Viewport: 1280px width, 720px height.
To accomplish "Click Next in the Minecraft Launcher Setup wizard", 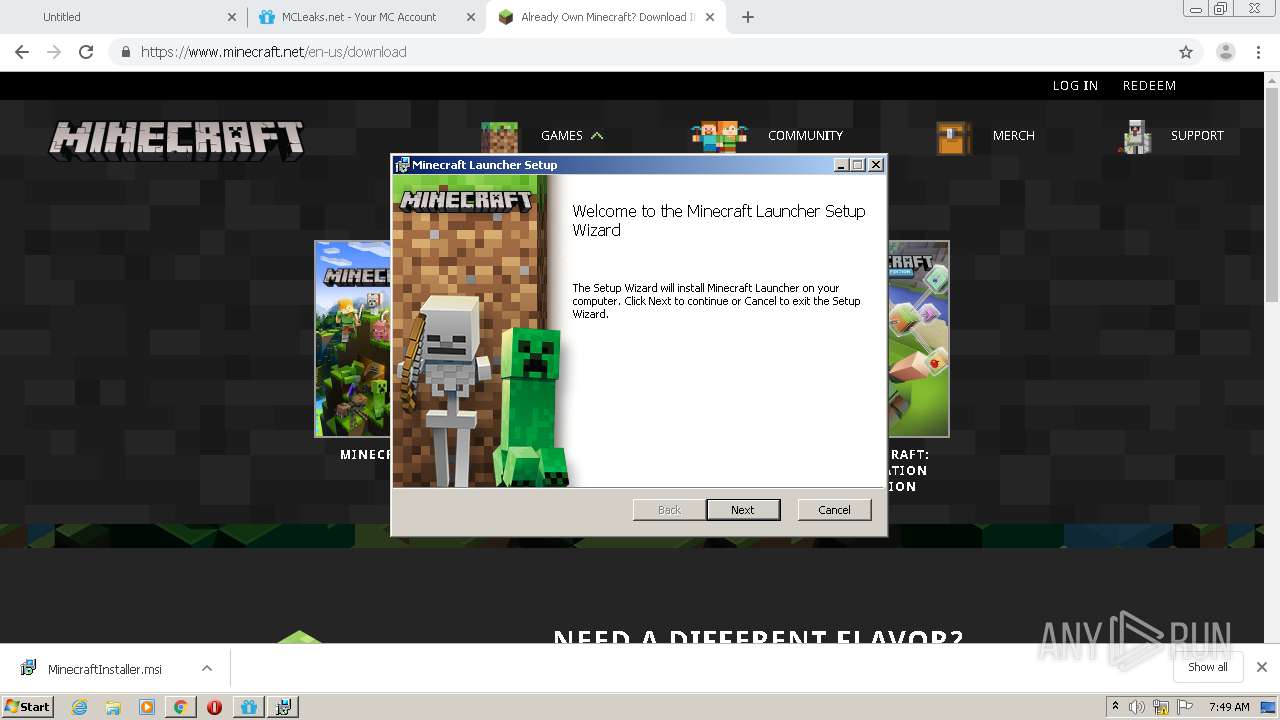I will [742, 510].
